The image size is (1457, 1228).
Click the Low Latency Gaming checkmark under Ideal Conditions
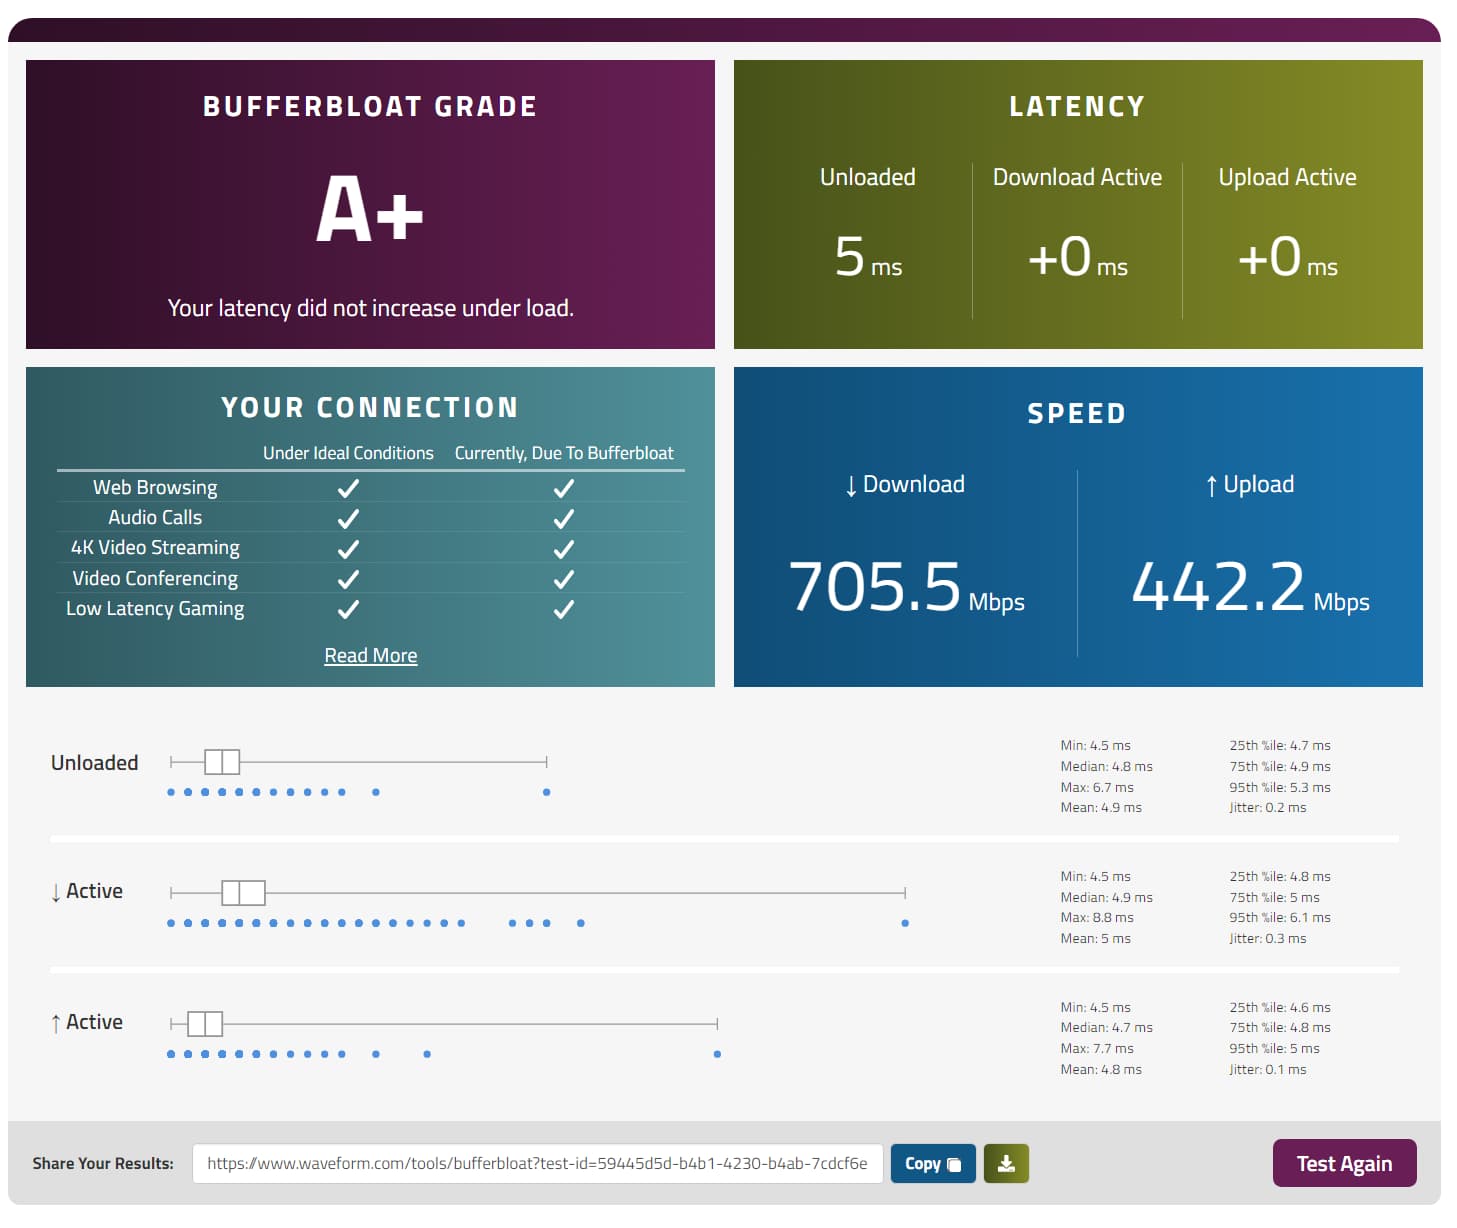(348, 609)
